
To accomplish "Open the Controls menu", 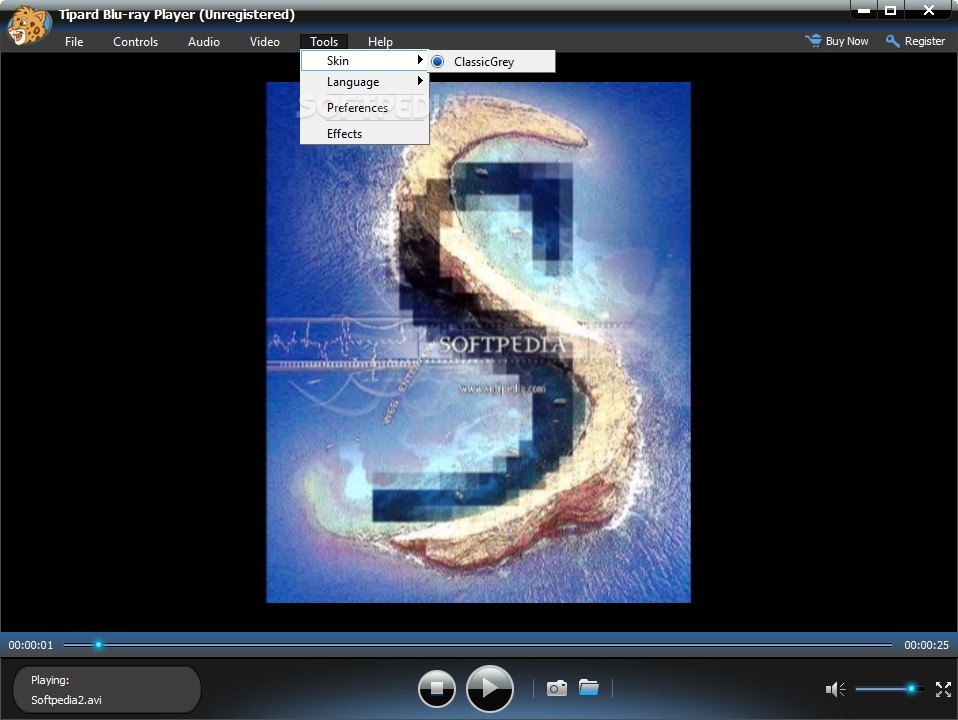I will point(136,42).
